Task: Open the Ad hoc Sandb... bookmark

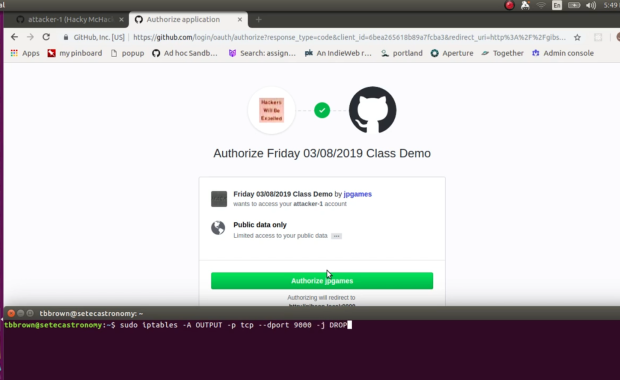Action: click(185, 53)
